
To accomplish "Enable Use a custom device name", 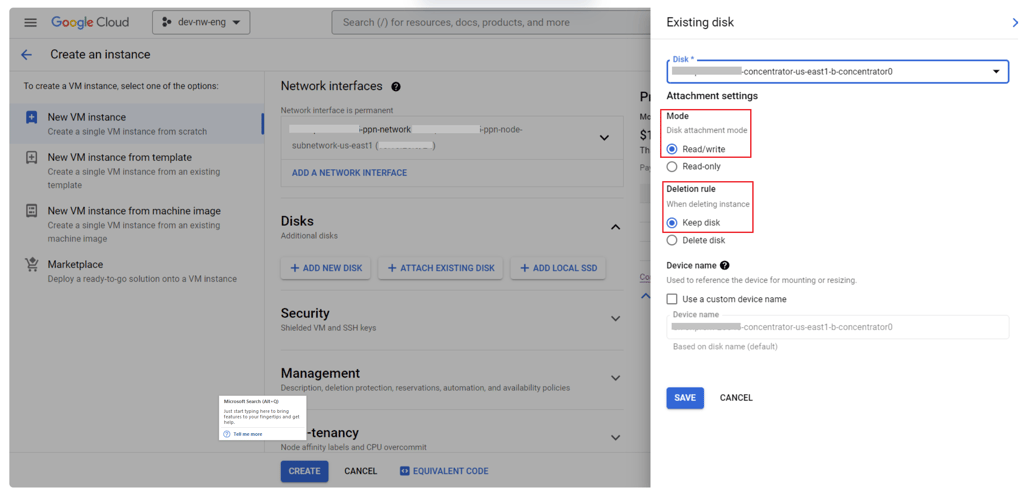I will pyautogui.click(x=673, y=299).
